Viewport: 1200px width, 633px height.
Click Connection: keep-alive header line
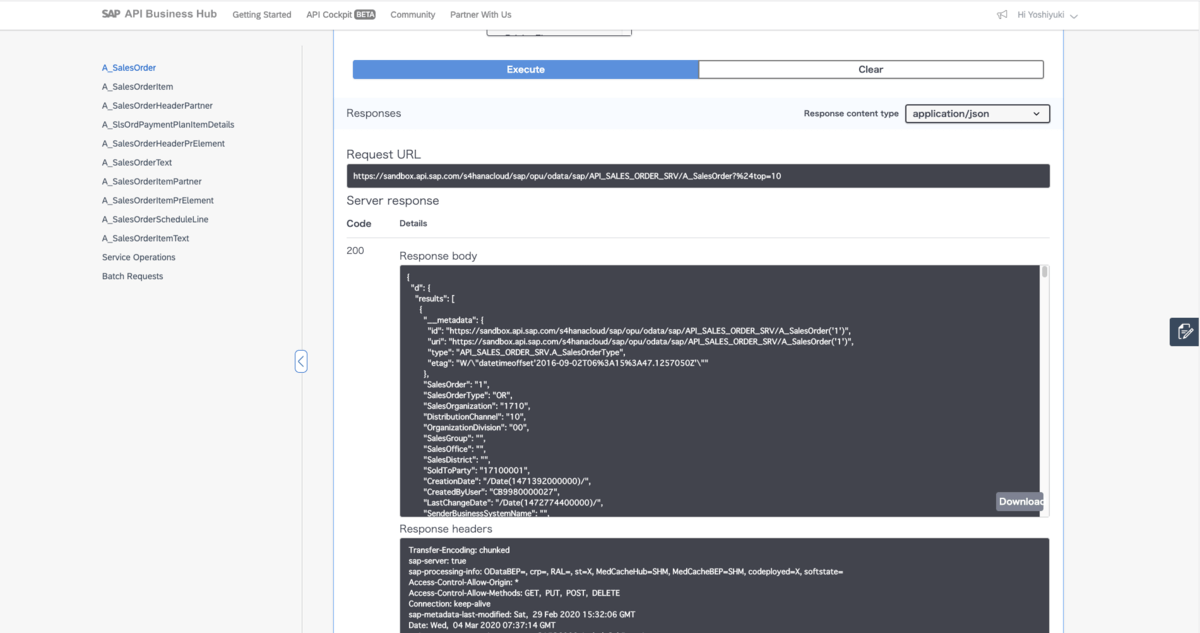[x=451, y=604]
